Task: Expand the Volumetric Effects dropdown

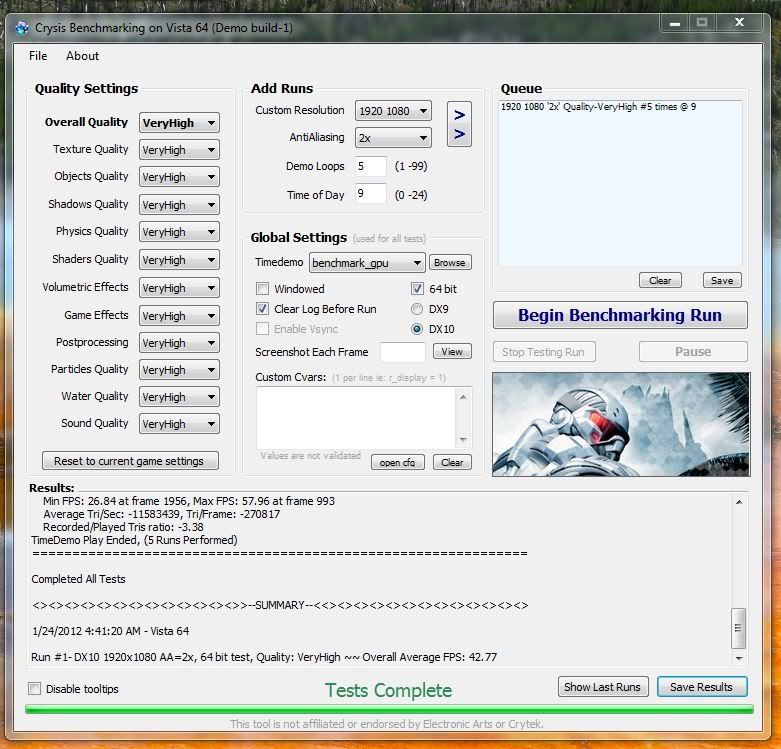Action: pos(179,288)
